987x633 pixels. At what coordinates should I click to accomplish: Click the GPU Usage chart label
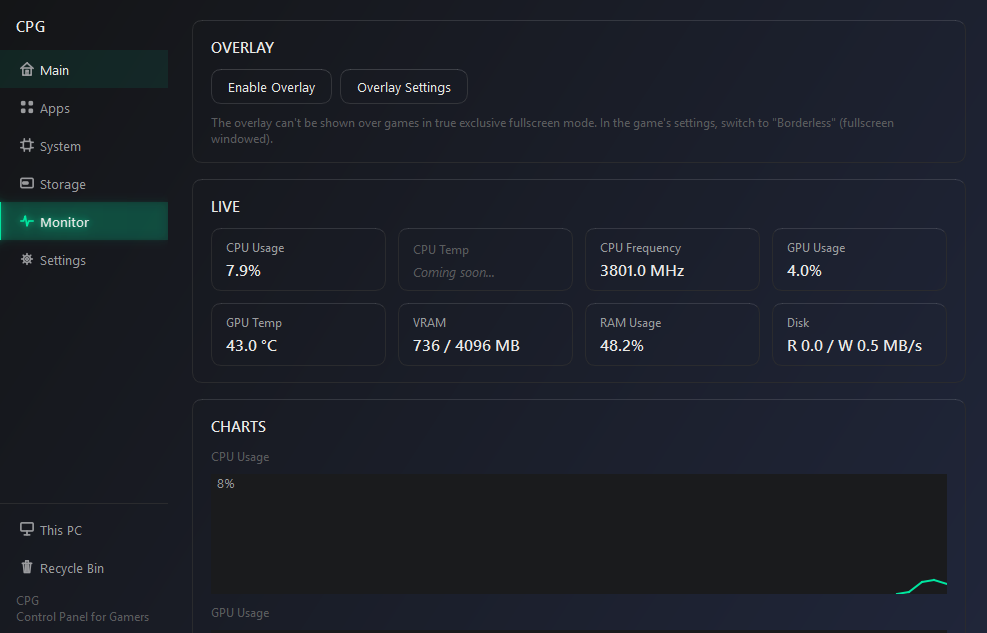(x=240, y=613)
